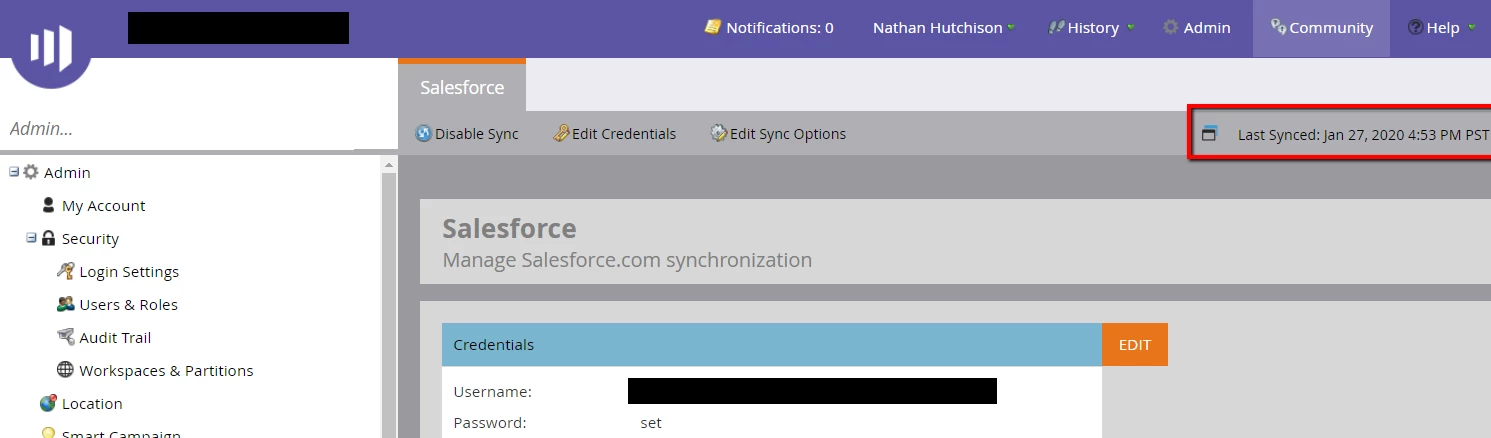Open Users & Roles in the tree
Screen dimensions: 1491x438
tap(128, 305)
